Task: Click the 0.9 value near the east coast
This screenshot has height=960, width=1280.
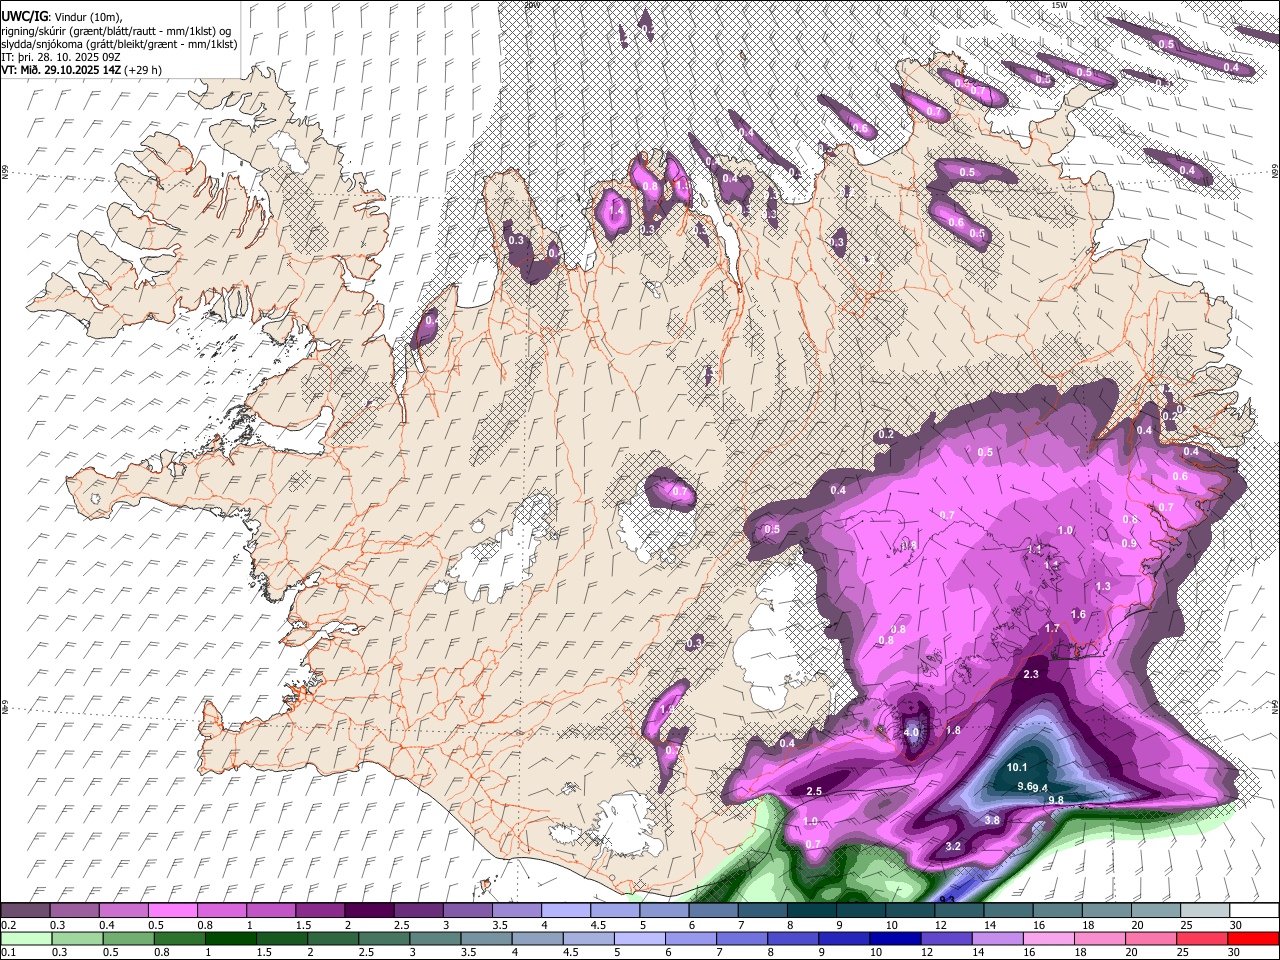Action: [x=1129, y=543]
